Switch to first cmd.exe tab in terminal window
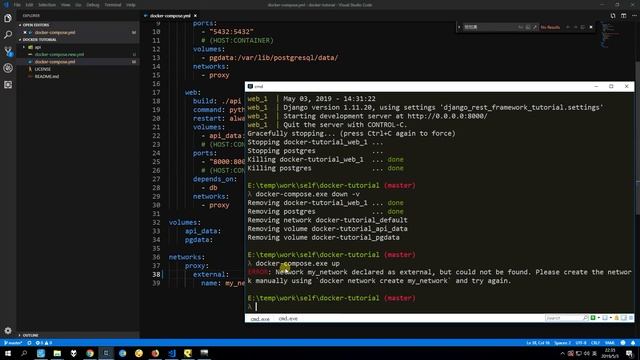The height and width of the screenshot is (360, 640). pos(260,318)
